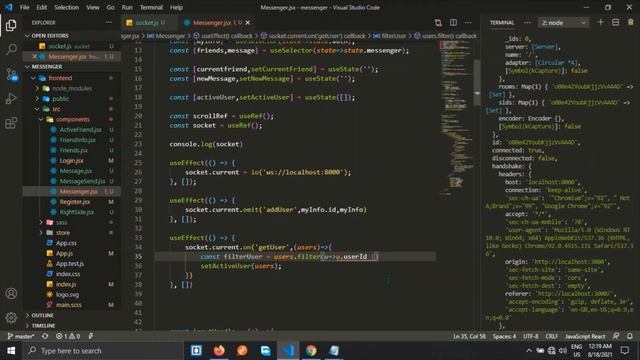Screen dimensions: 640x360
Task: Open notifications bell in status bar
Action: [x=630, y=336]
